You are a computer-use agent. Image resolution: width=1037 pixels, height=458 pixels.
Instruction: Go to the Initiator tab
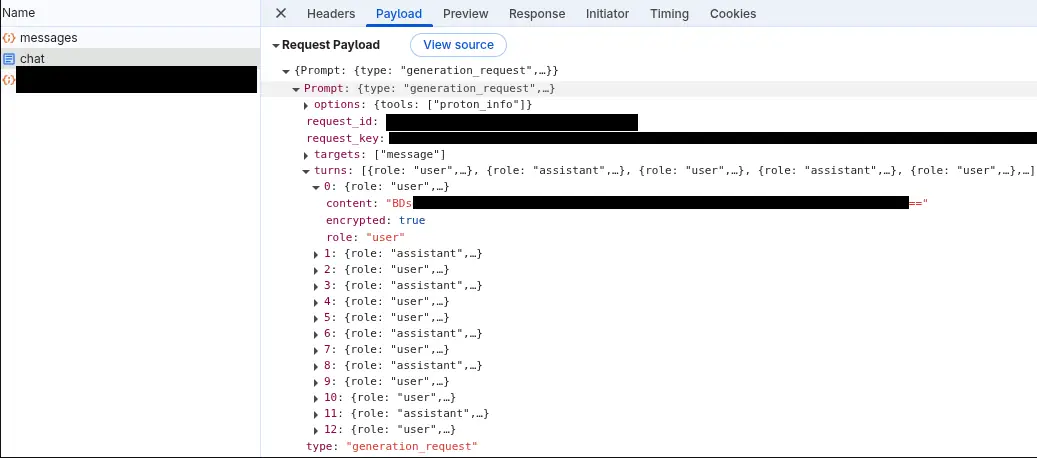(607, 14)
